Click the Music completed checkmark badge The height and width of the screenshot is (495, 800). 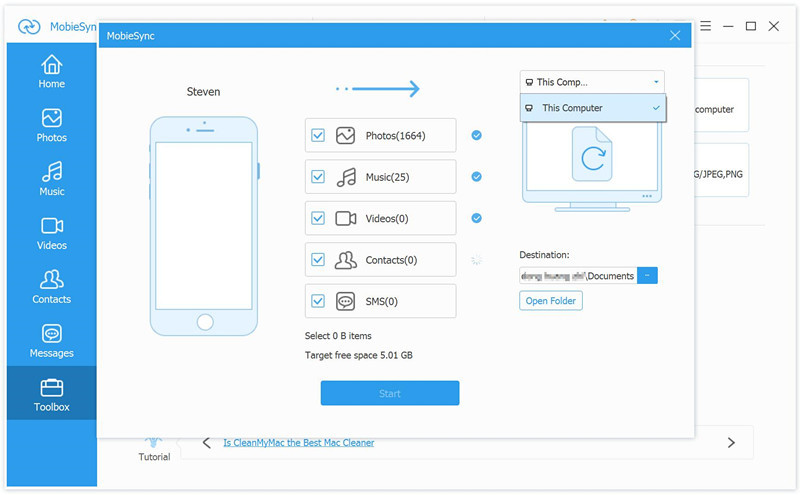click(x=477, y=177)
